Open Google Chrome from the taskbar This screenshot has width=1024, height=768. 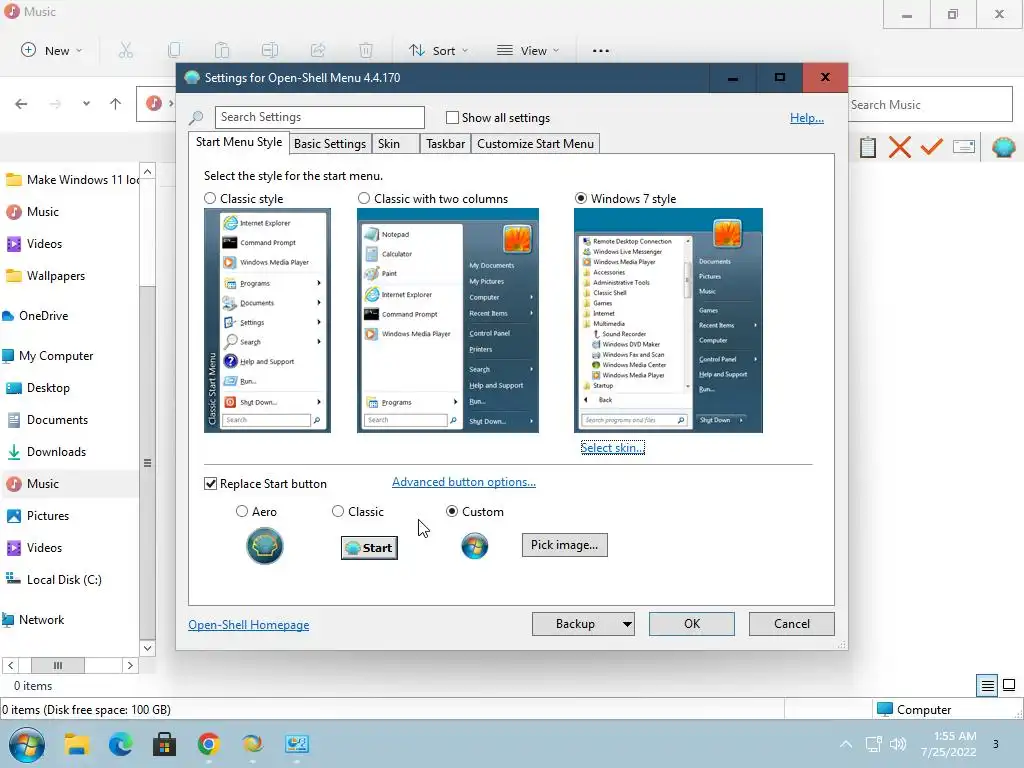point(208,744)
